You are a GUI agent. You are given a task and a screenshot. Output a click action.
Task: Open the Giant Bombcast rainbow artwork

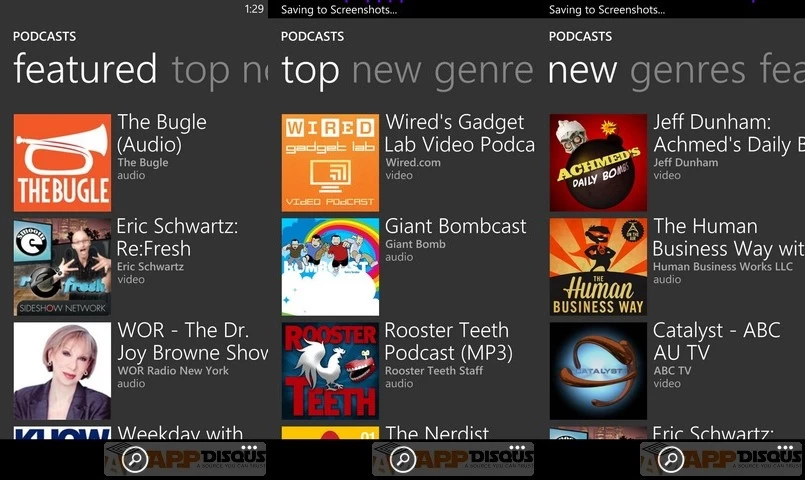330,267
